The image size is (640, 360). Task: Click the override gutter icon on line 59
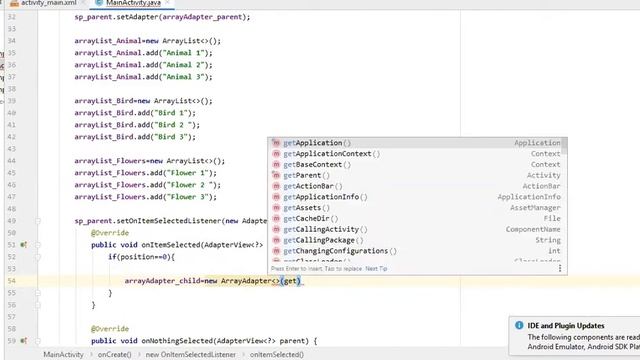24,341
